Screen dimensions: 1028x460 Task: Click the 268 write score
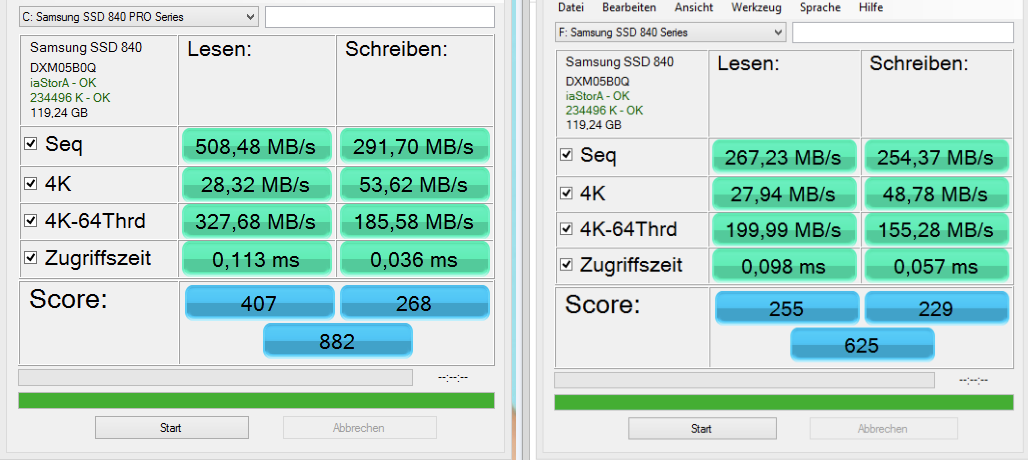[414, 303]
